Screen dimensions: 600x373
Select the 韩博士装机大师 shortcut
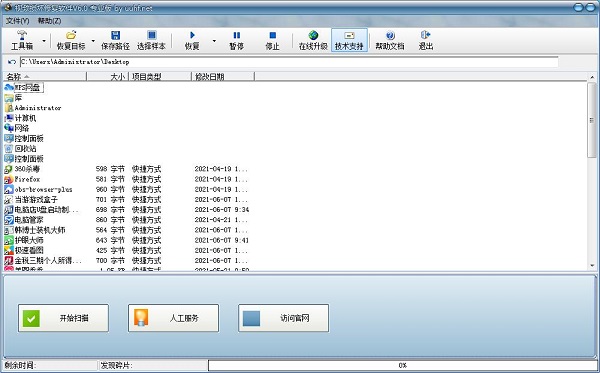click(x=35, y=230)
